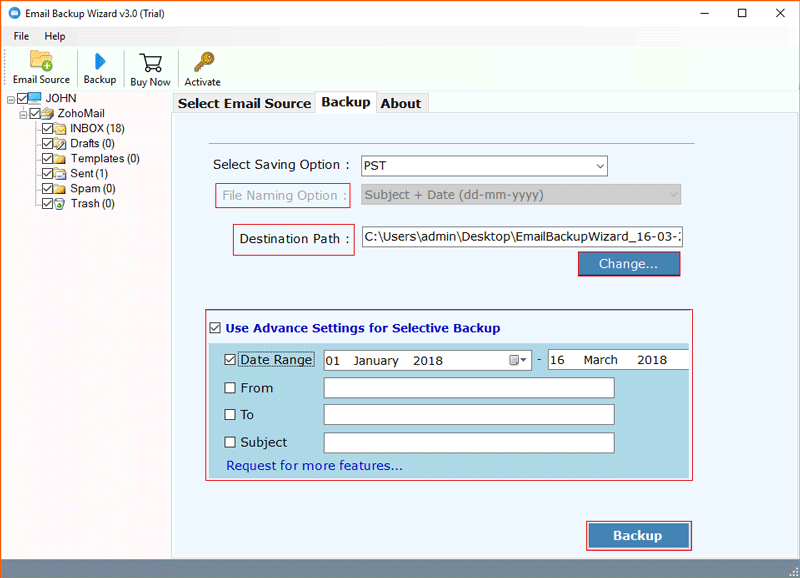The width and height of the screenshot is (800, 578).
Task: Select the JOHN tree label
Action: [61, 98]
